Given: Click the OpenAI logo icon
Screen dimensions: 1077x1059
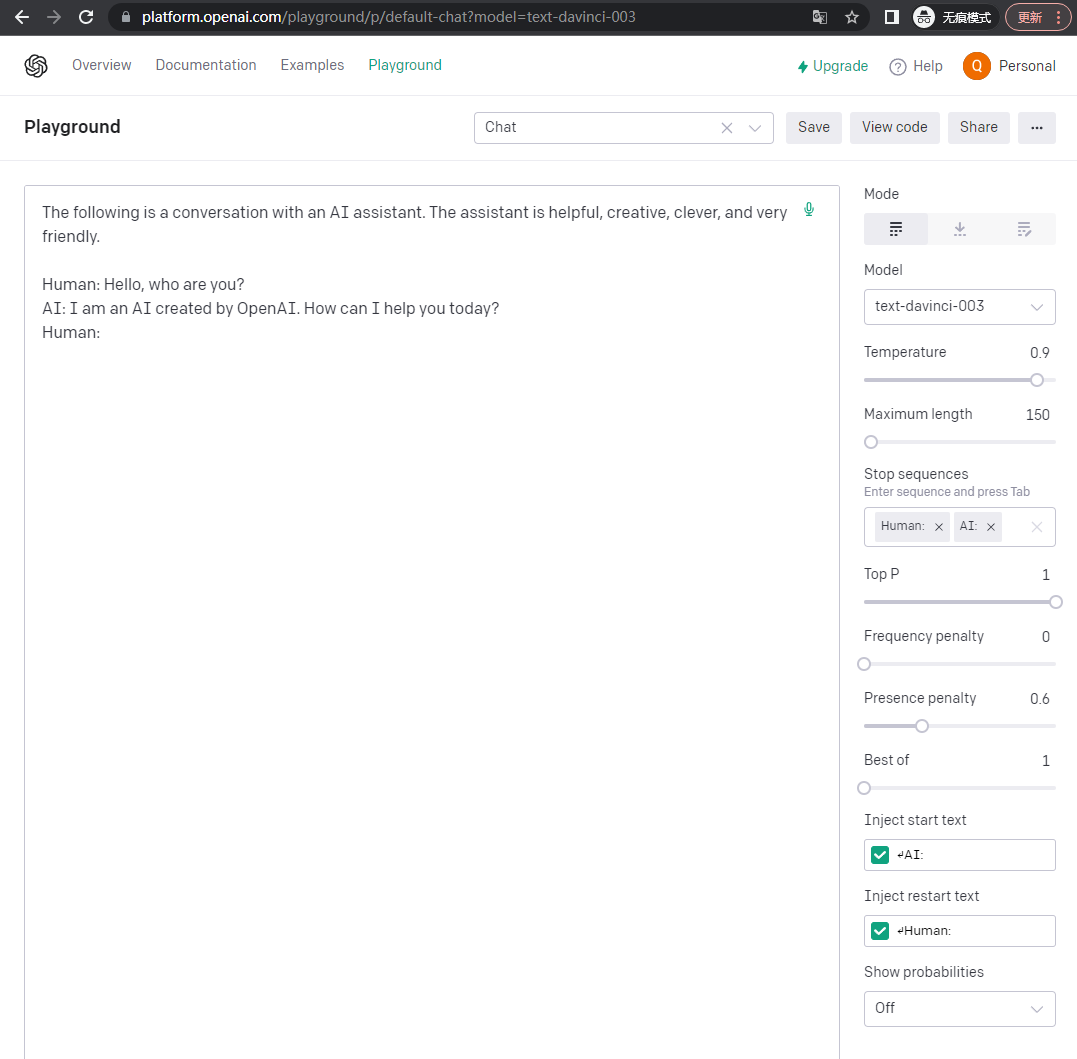Looking at the screenshot, I should tap(36, 66).
